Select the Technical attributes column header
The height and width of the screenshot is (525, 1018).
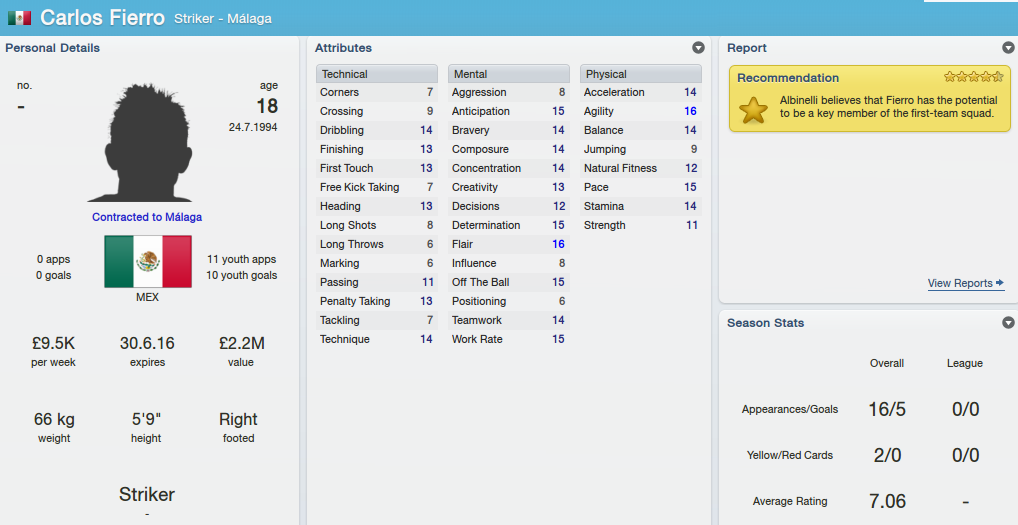click(377, 74)
